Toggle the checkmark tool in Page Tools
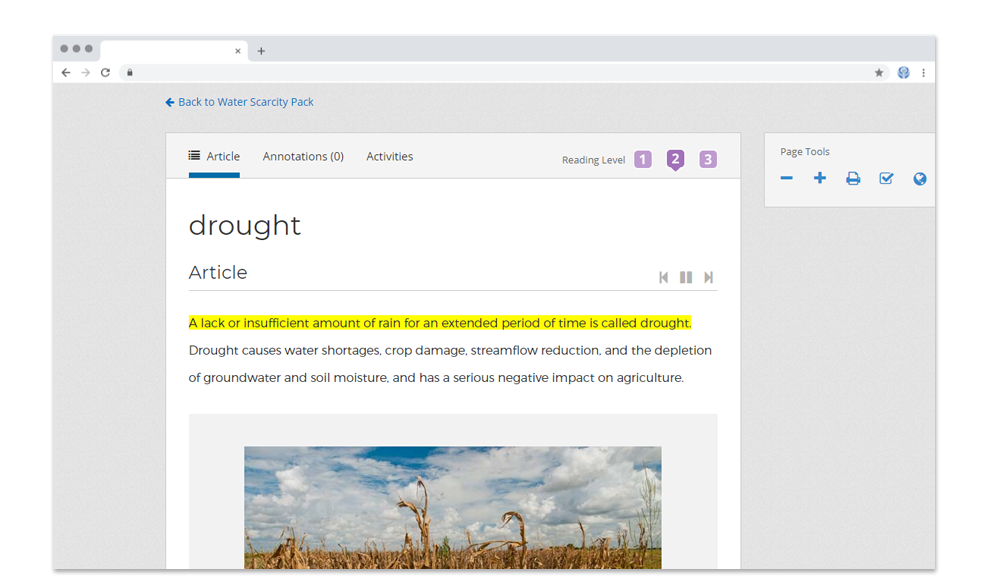Image resolution: width=990 pixels, height=576 pixels. click(886, 179)
